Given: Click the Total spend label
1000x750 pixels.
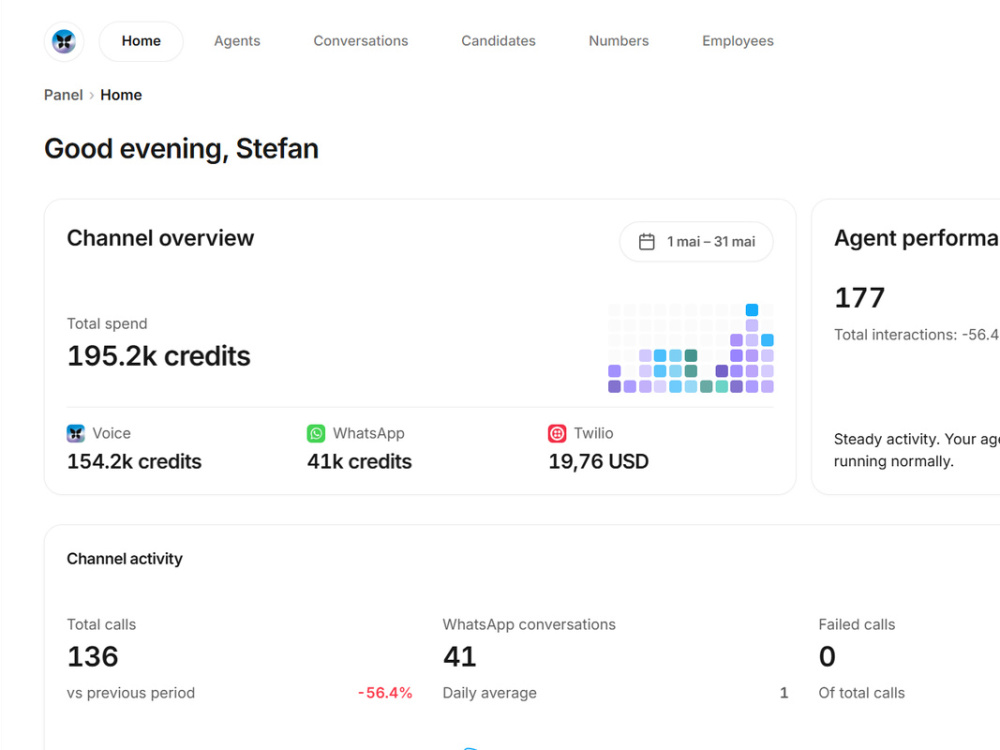Looking at the screenshot, I should point(107,324).
